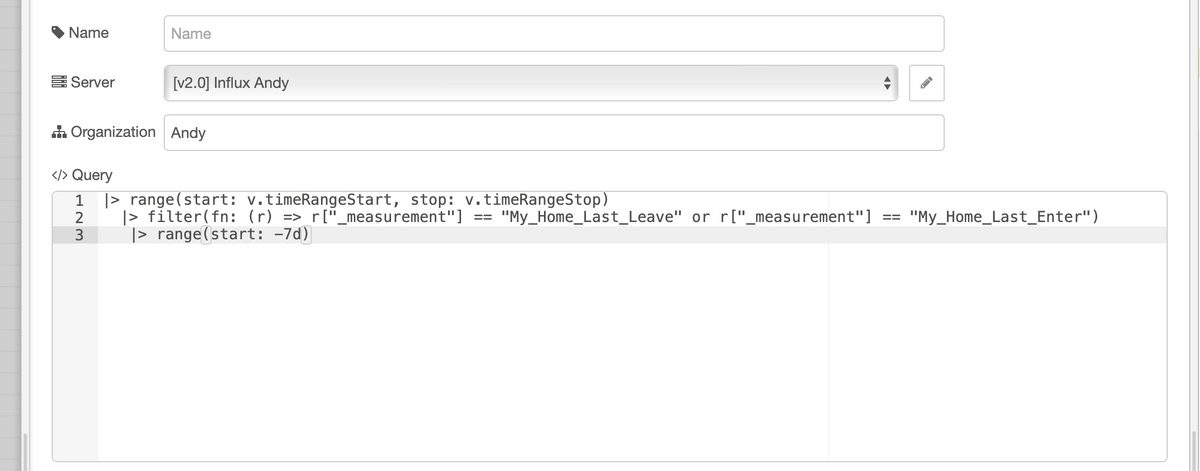Viewport: 1200px width, 471px height.
Task: Click the Organization label text
Action: point(113,132)
